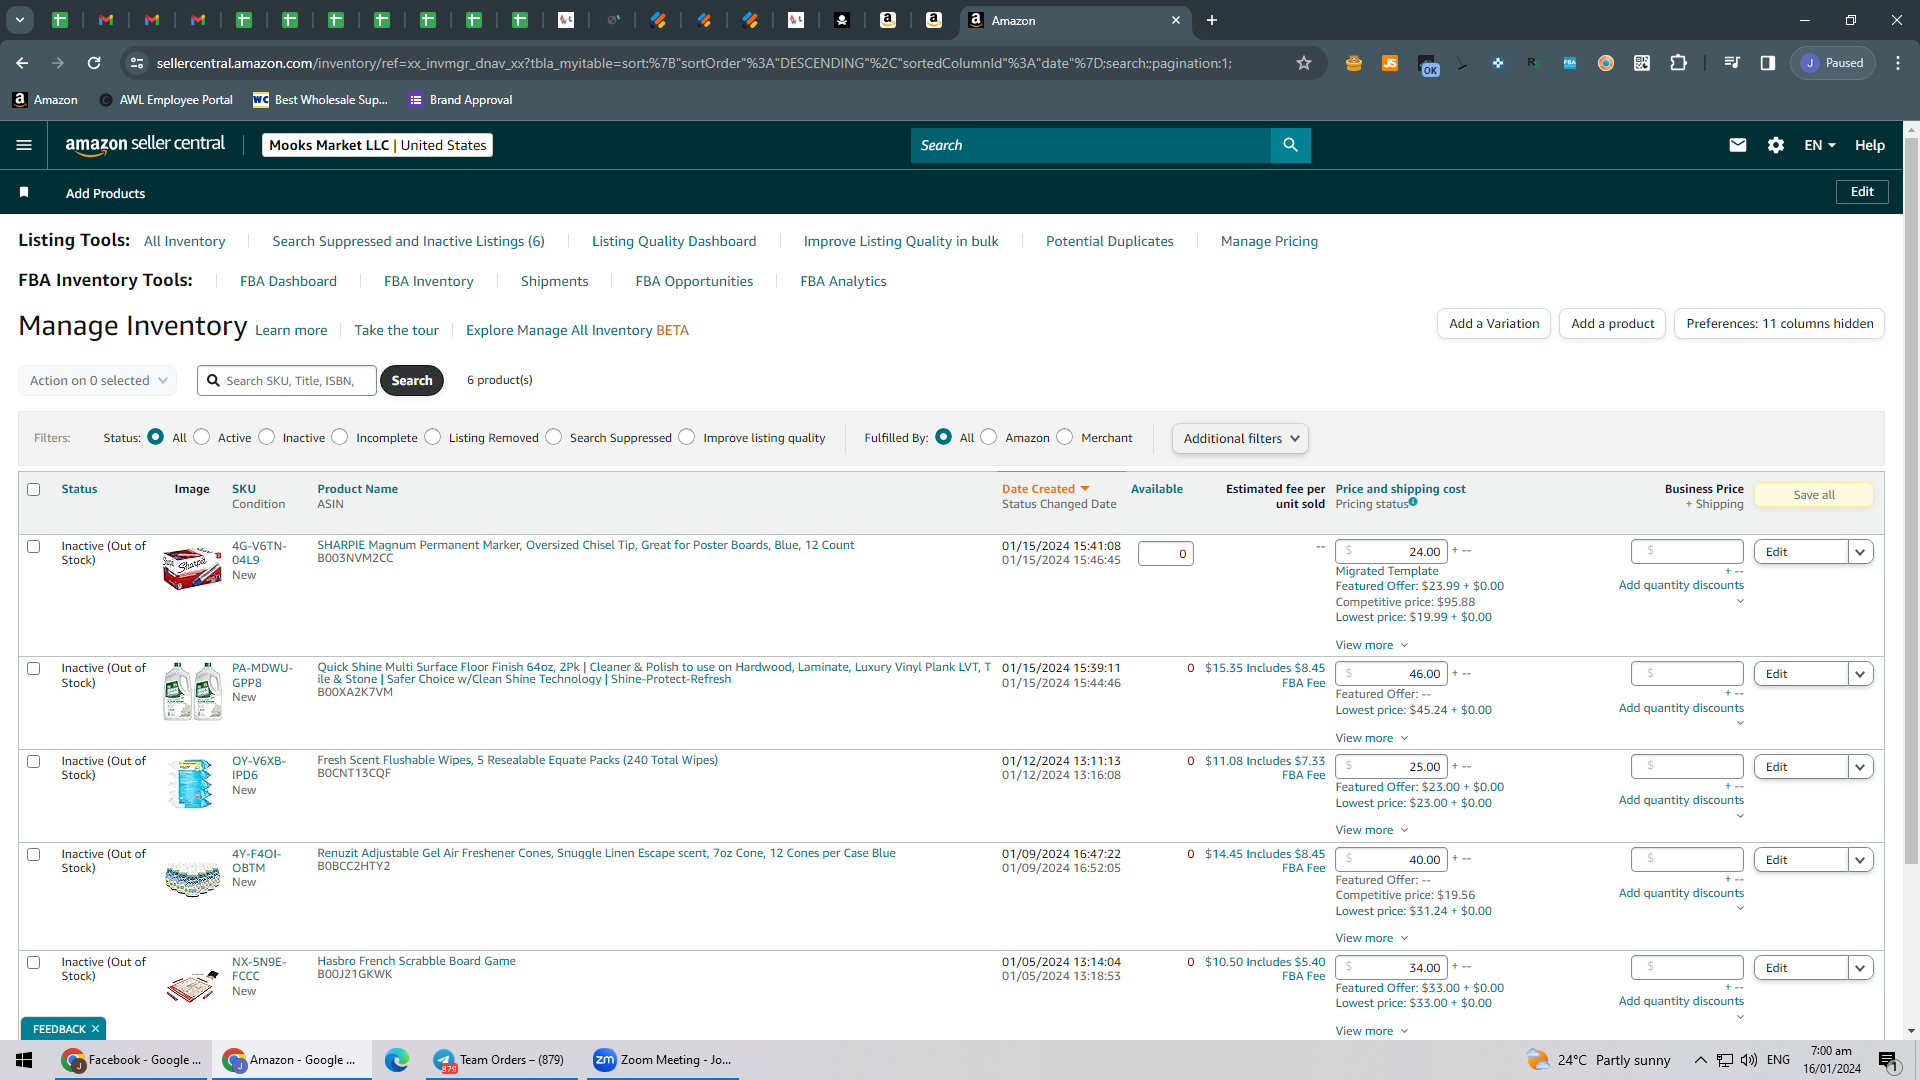
Task: Show hidden system tray icons
Action: coord(1700,1060)
